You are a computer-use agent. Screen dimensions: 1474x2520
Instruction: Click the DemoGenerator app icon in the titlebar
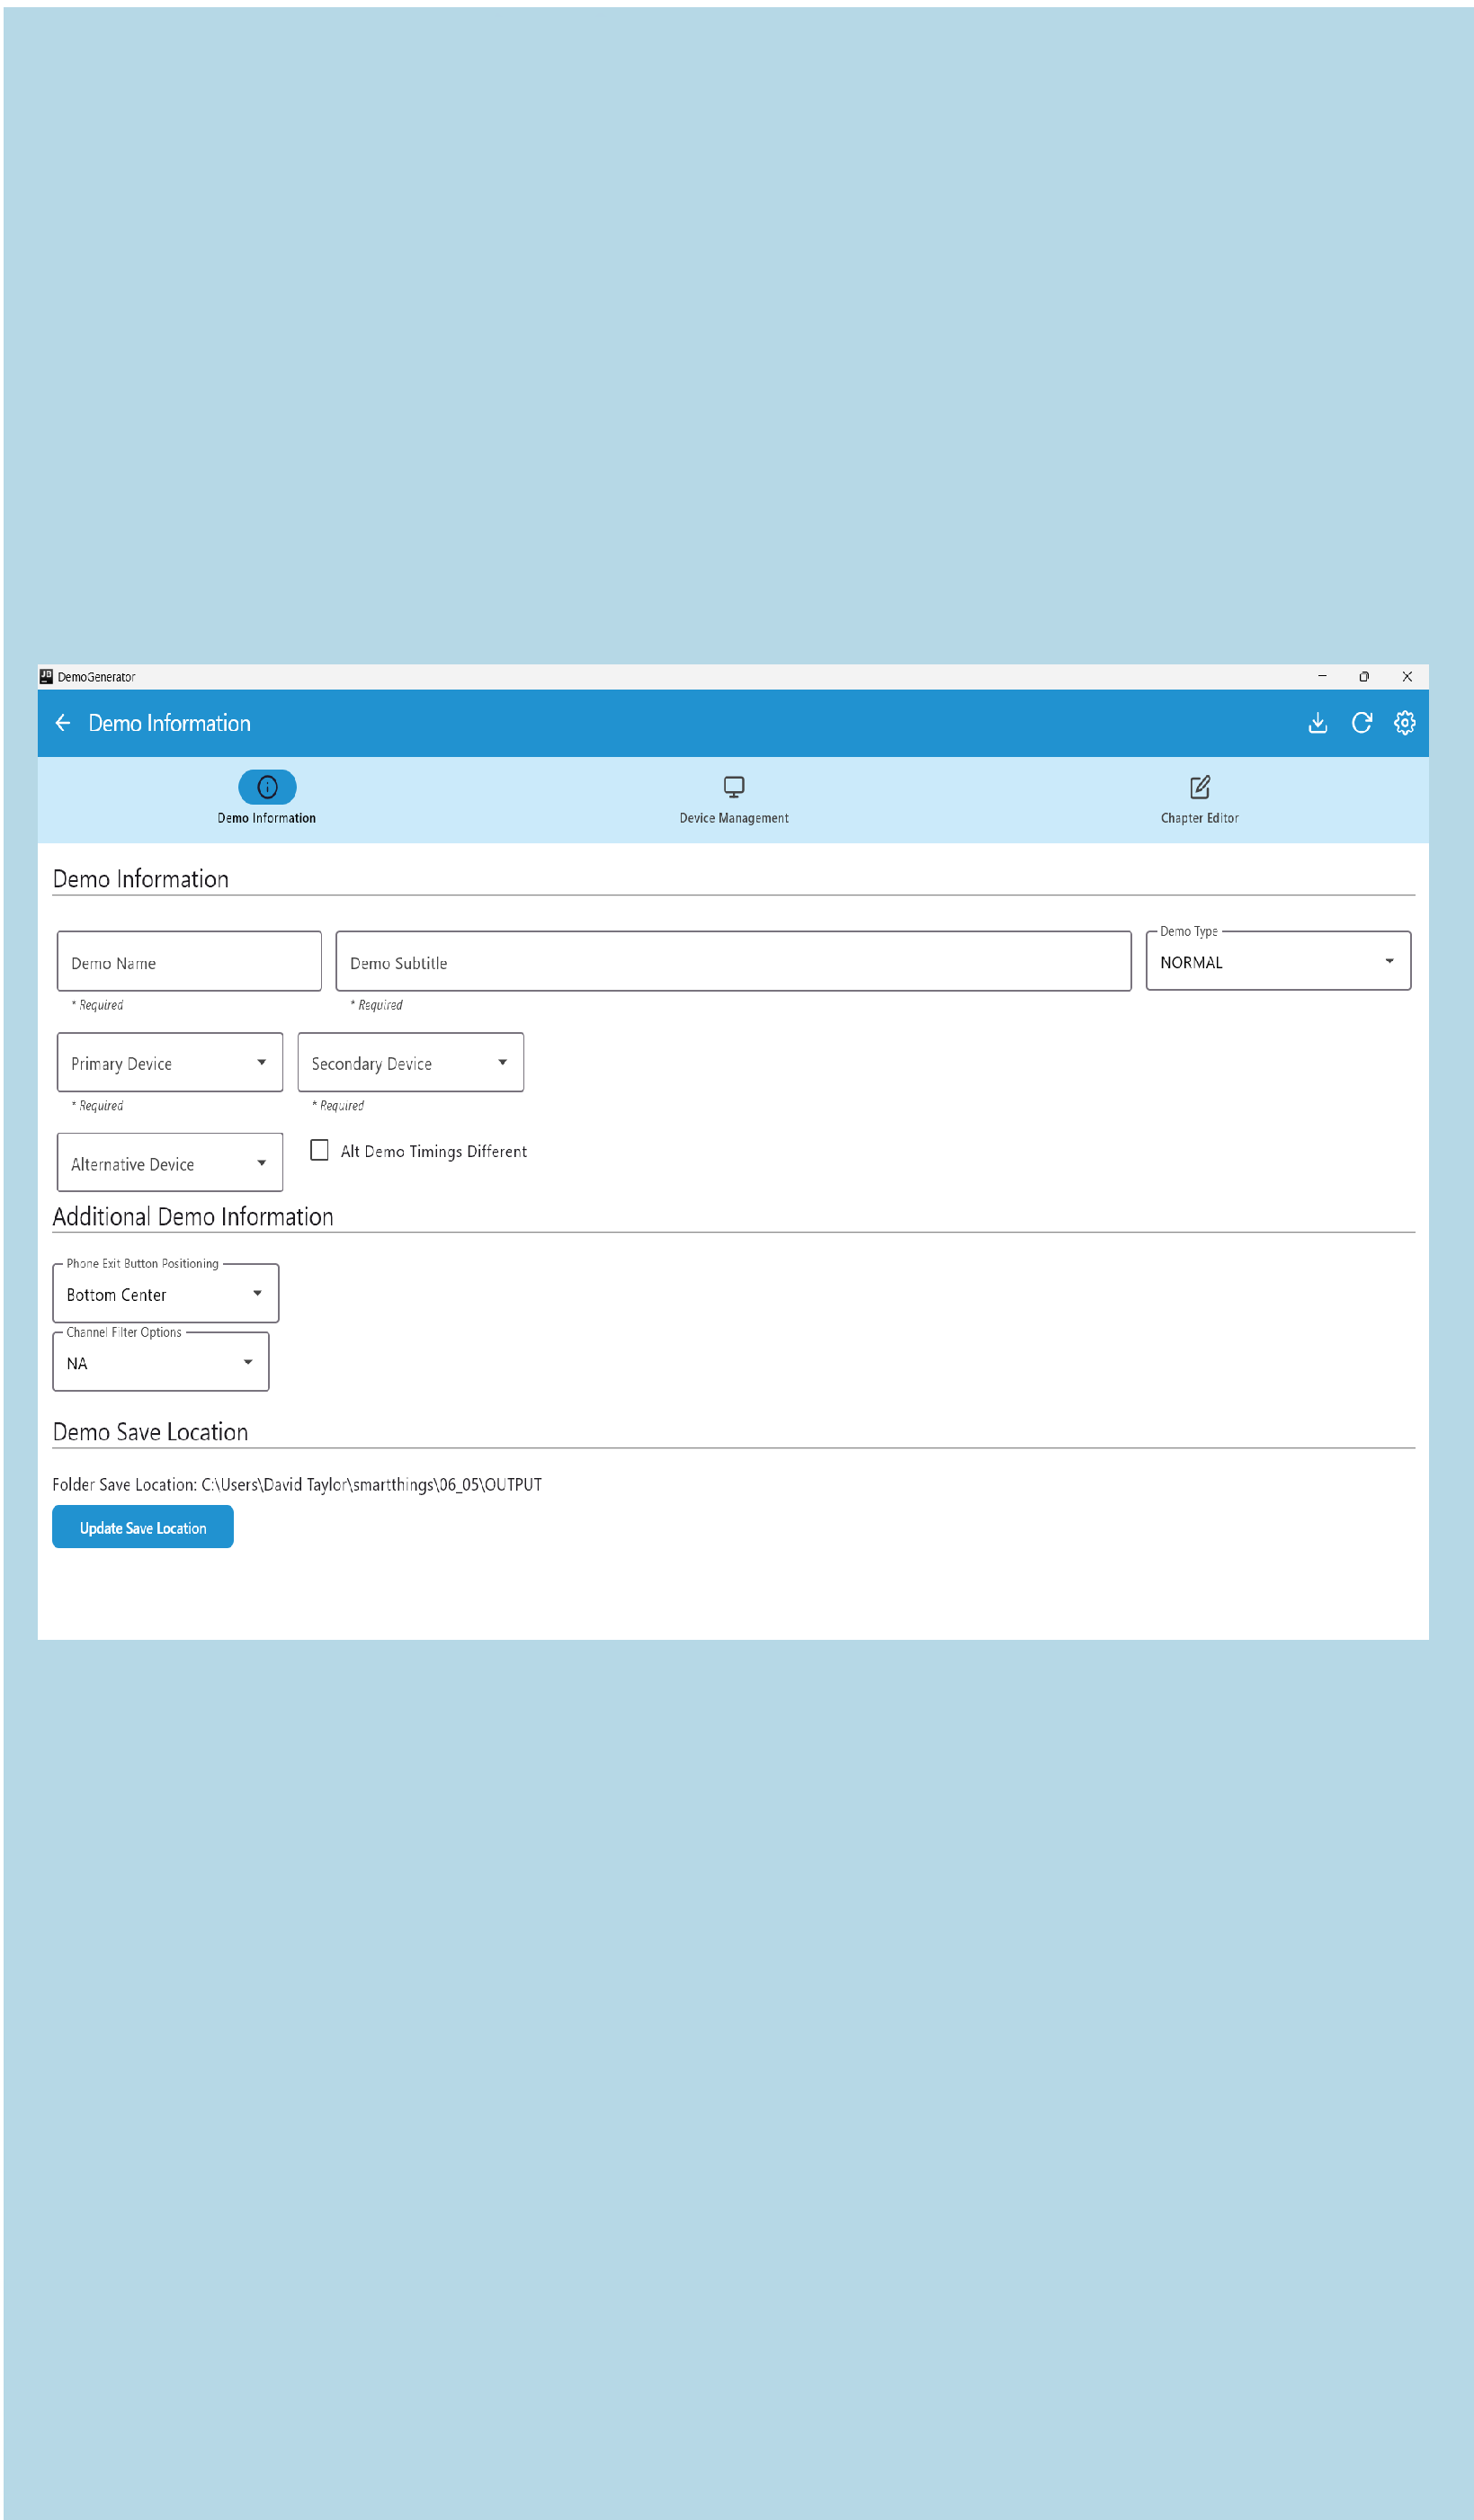(44, 676)
